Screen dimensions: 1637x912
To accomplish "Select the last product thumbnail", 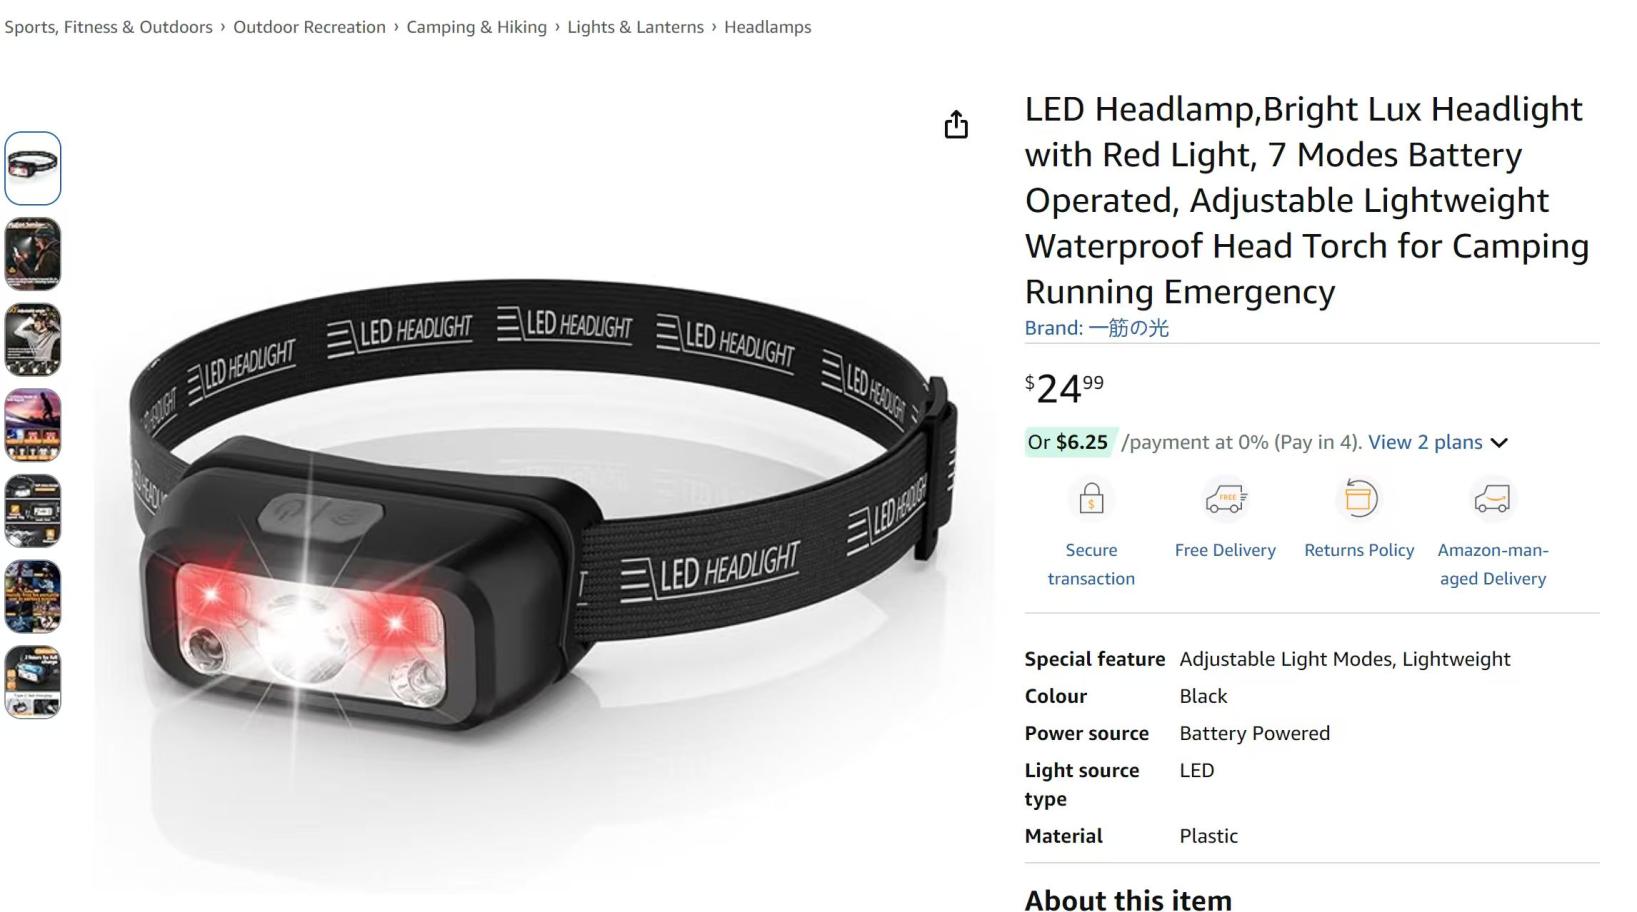I will 33,682.
